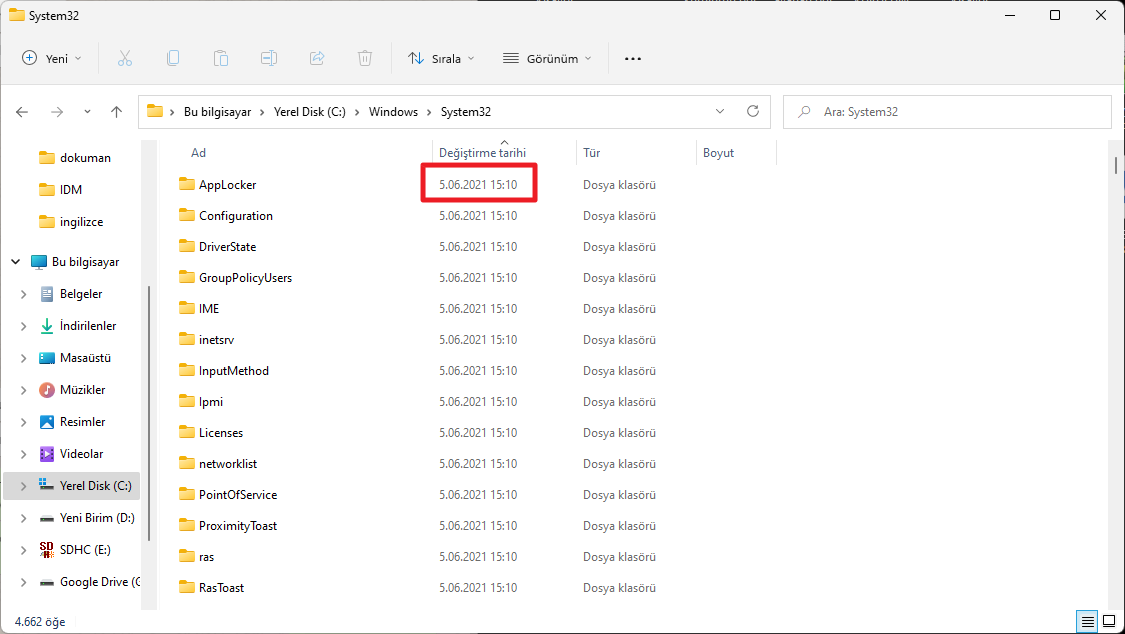Click the Rename icon in toolbar
Image resolution: width=1125 pixels, height=634 pixels.
269,59
